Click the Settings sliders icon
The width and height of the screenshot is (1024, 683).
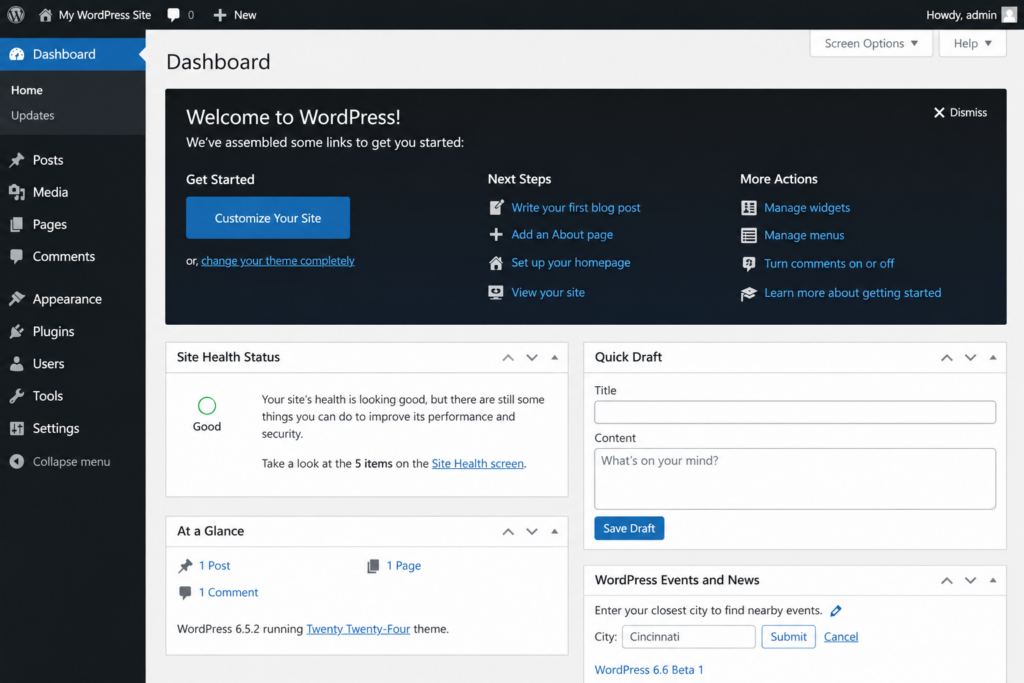(x=17, y=428)
